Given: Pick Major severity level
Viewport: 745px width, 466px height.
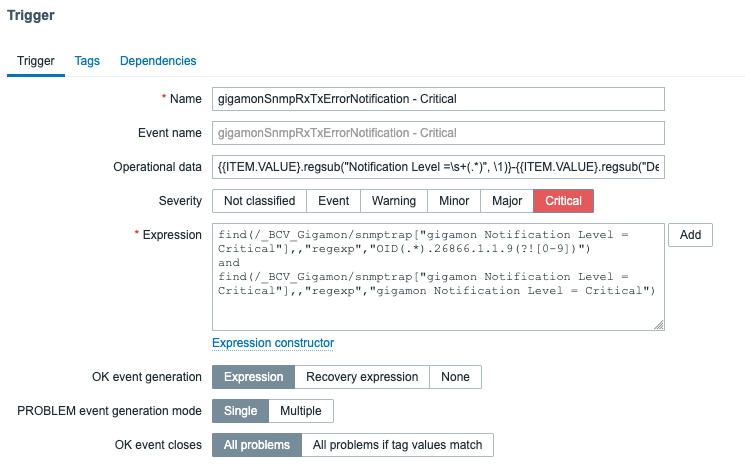Looking at the screenshot, I should coord(507,201).
